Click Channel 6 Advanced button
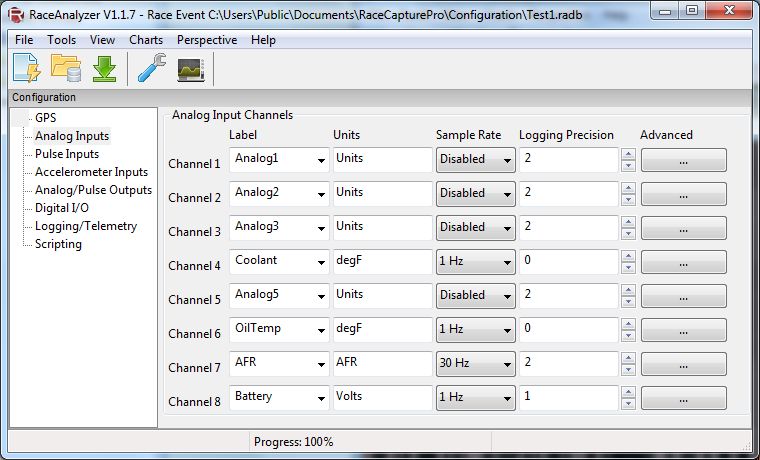The width and height of the screenshot is (760, 460). tap(683, 330)
